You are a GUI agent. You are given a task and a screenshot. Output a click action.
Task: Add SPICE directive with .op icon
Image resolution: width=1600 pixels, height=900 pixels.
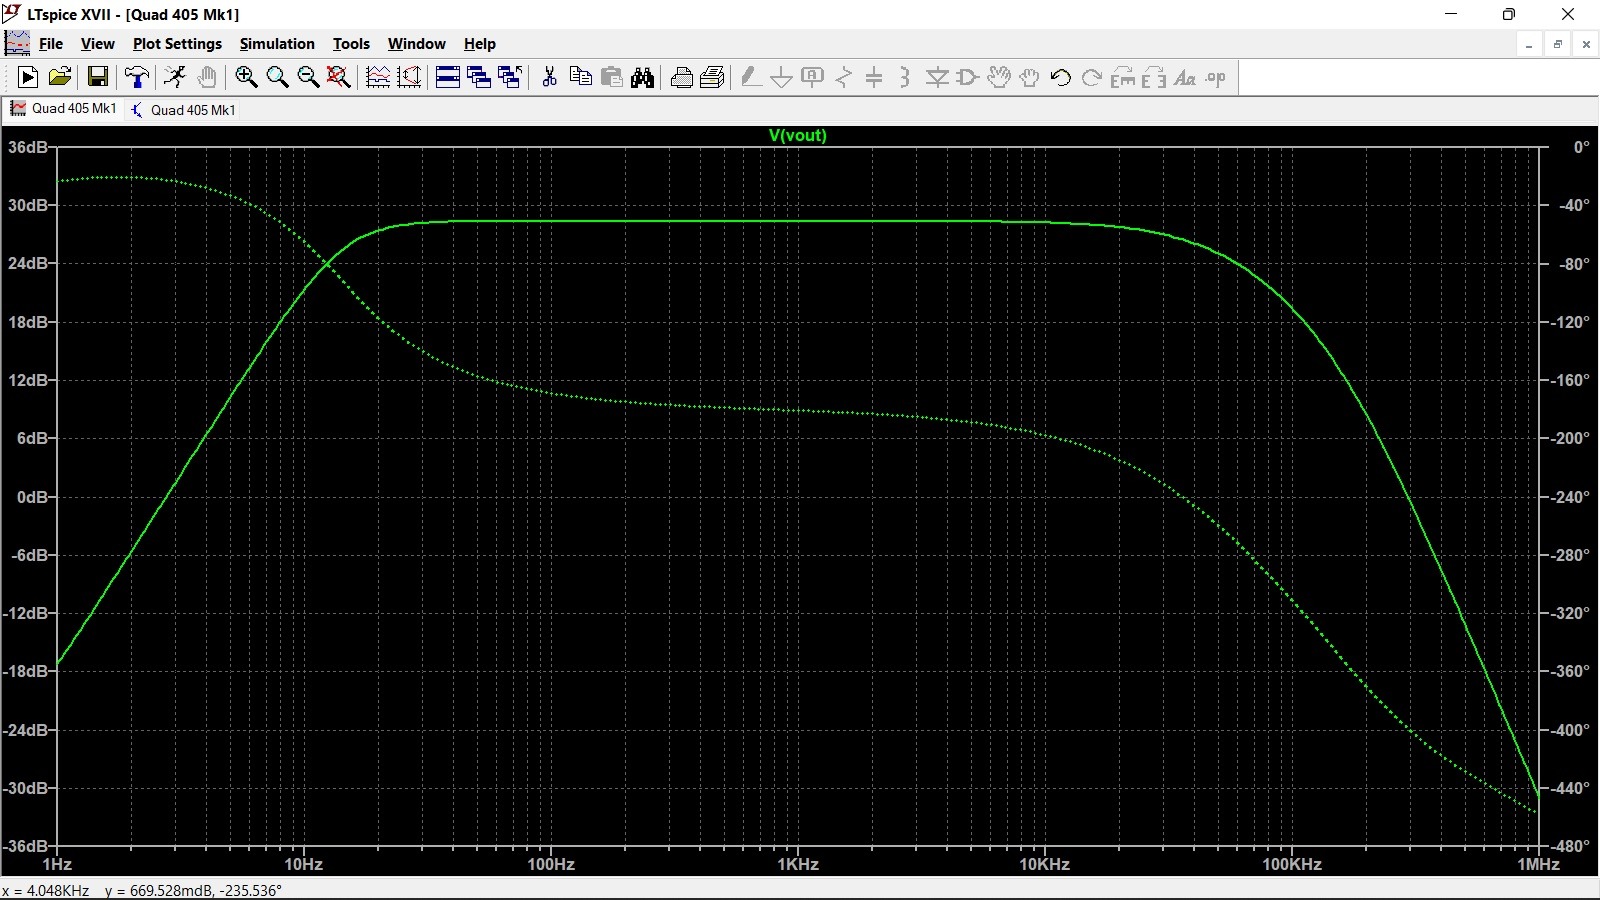coord(1216,77)
